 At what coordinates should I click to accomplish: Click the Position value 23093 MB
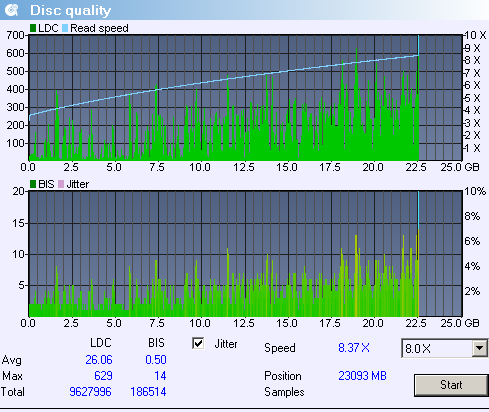pos(362,376)
